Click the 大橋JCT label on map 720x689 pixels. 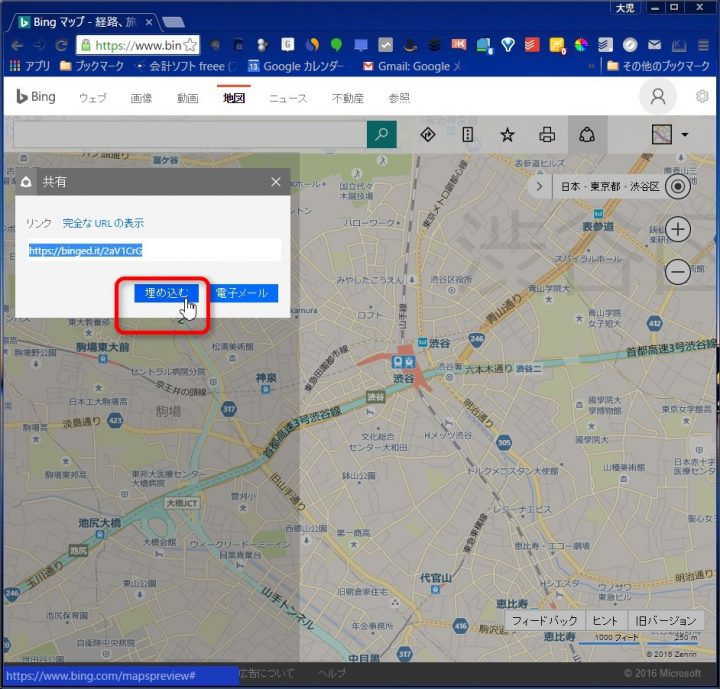[182, 503]
